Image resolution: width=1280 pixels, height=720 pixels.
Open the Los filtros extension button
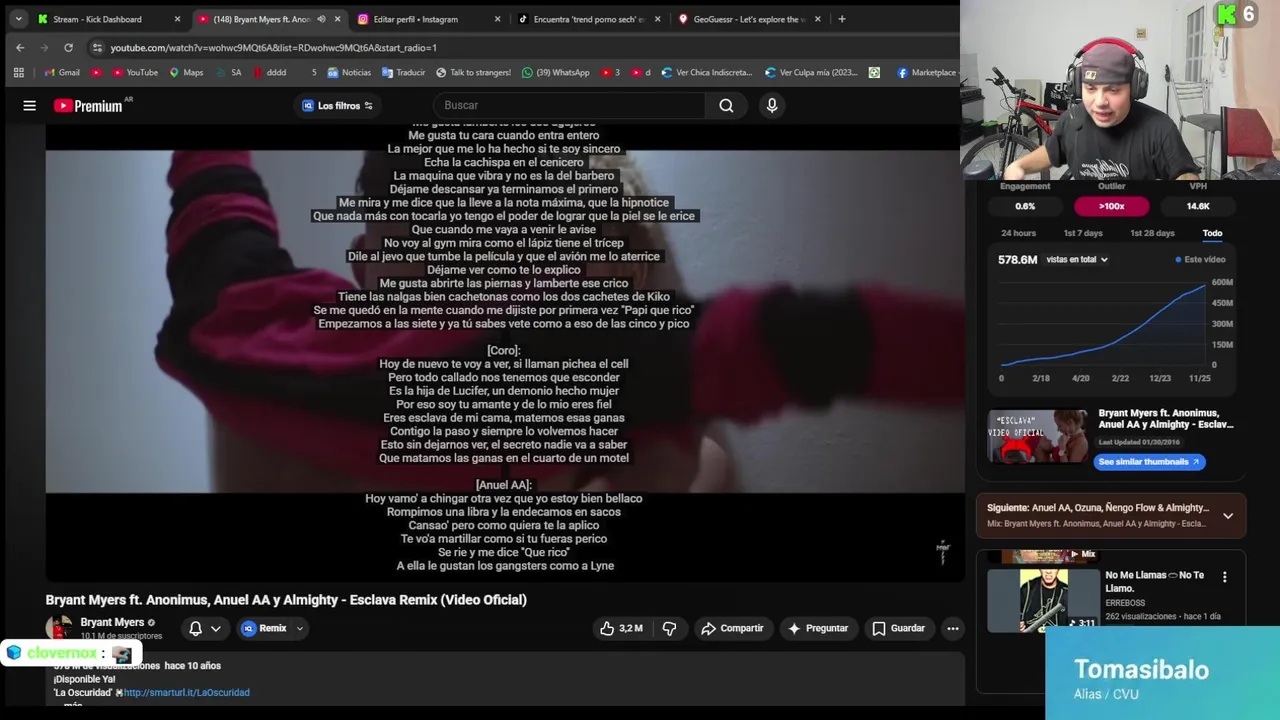click(x=338, y=105)
